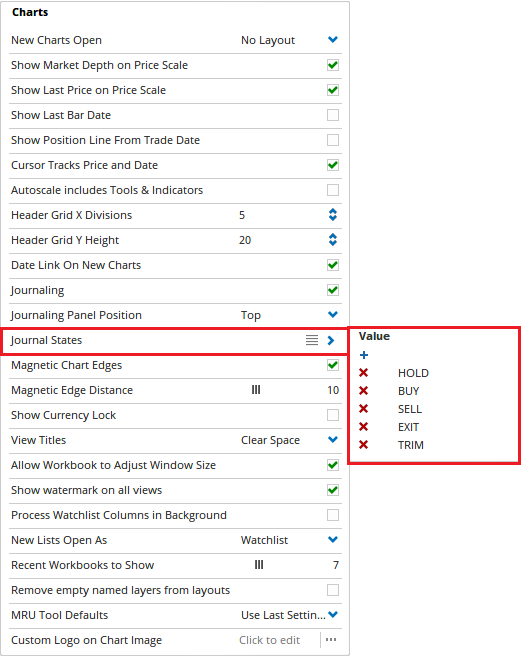Enable Show Last Bar Date checkbox
Viewport: 522px width, 656px height.
click(333, 115)
